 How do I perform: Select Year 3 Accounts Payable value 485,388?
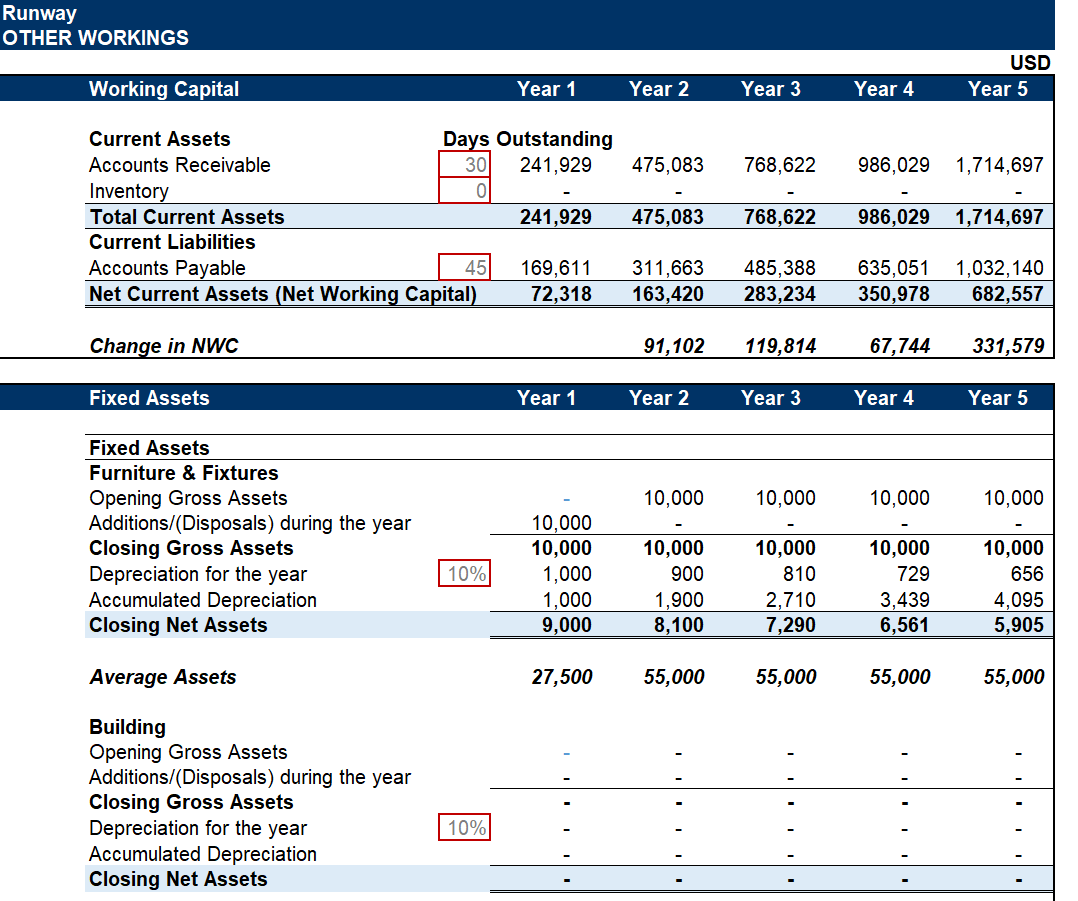pos(780,268)
